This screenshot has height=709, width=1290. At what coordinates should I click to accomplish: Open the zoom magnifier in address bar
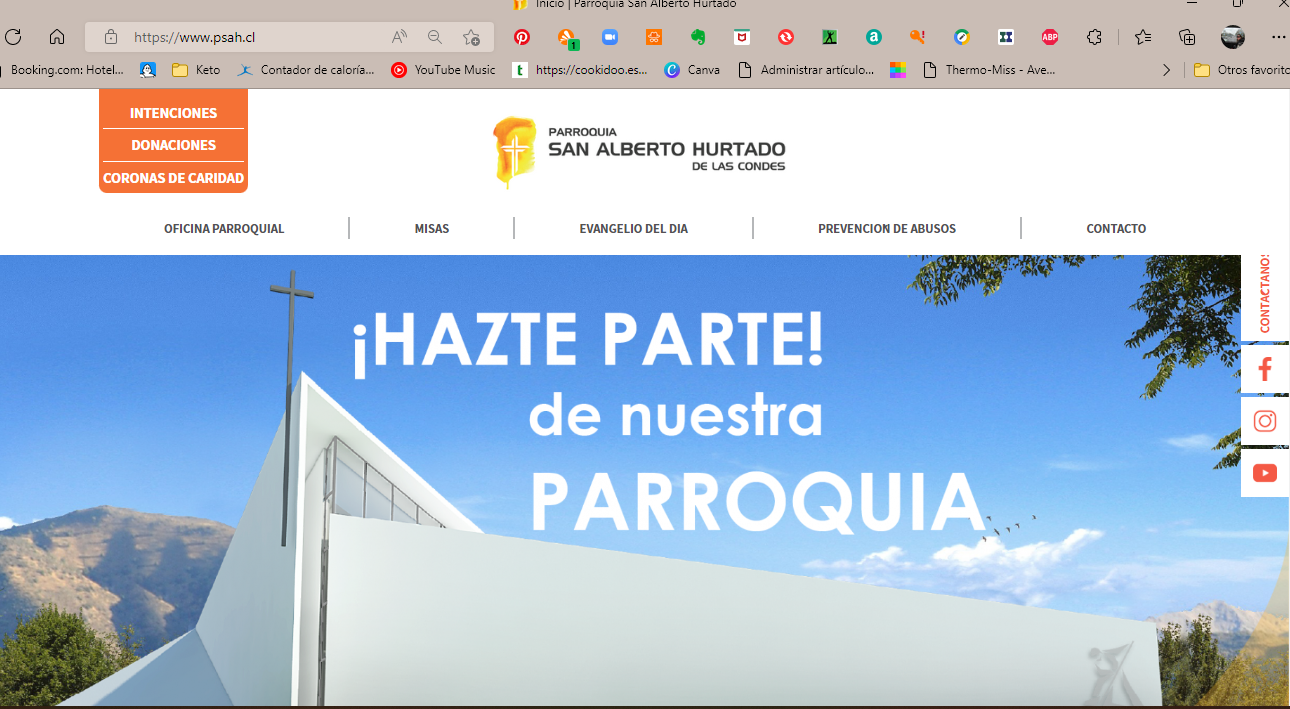click(435, 37)
